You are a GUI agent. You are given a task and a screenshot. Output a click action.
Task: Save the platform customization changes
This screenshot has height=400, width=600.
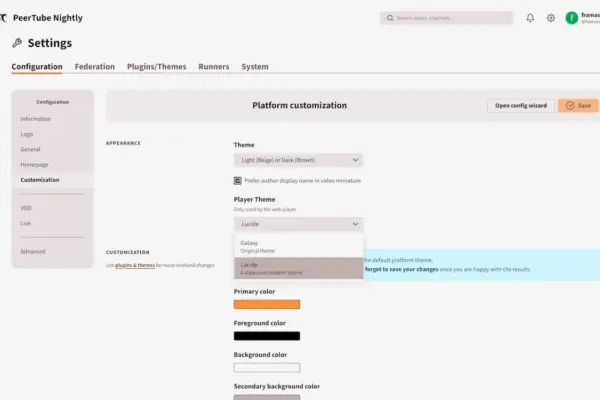click(578, 106)
